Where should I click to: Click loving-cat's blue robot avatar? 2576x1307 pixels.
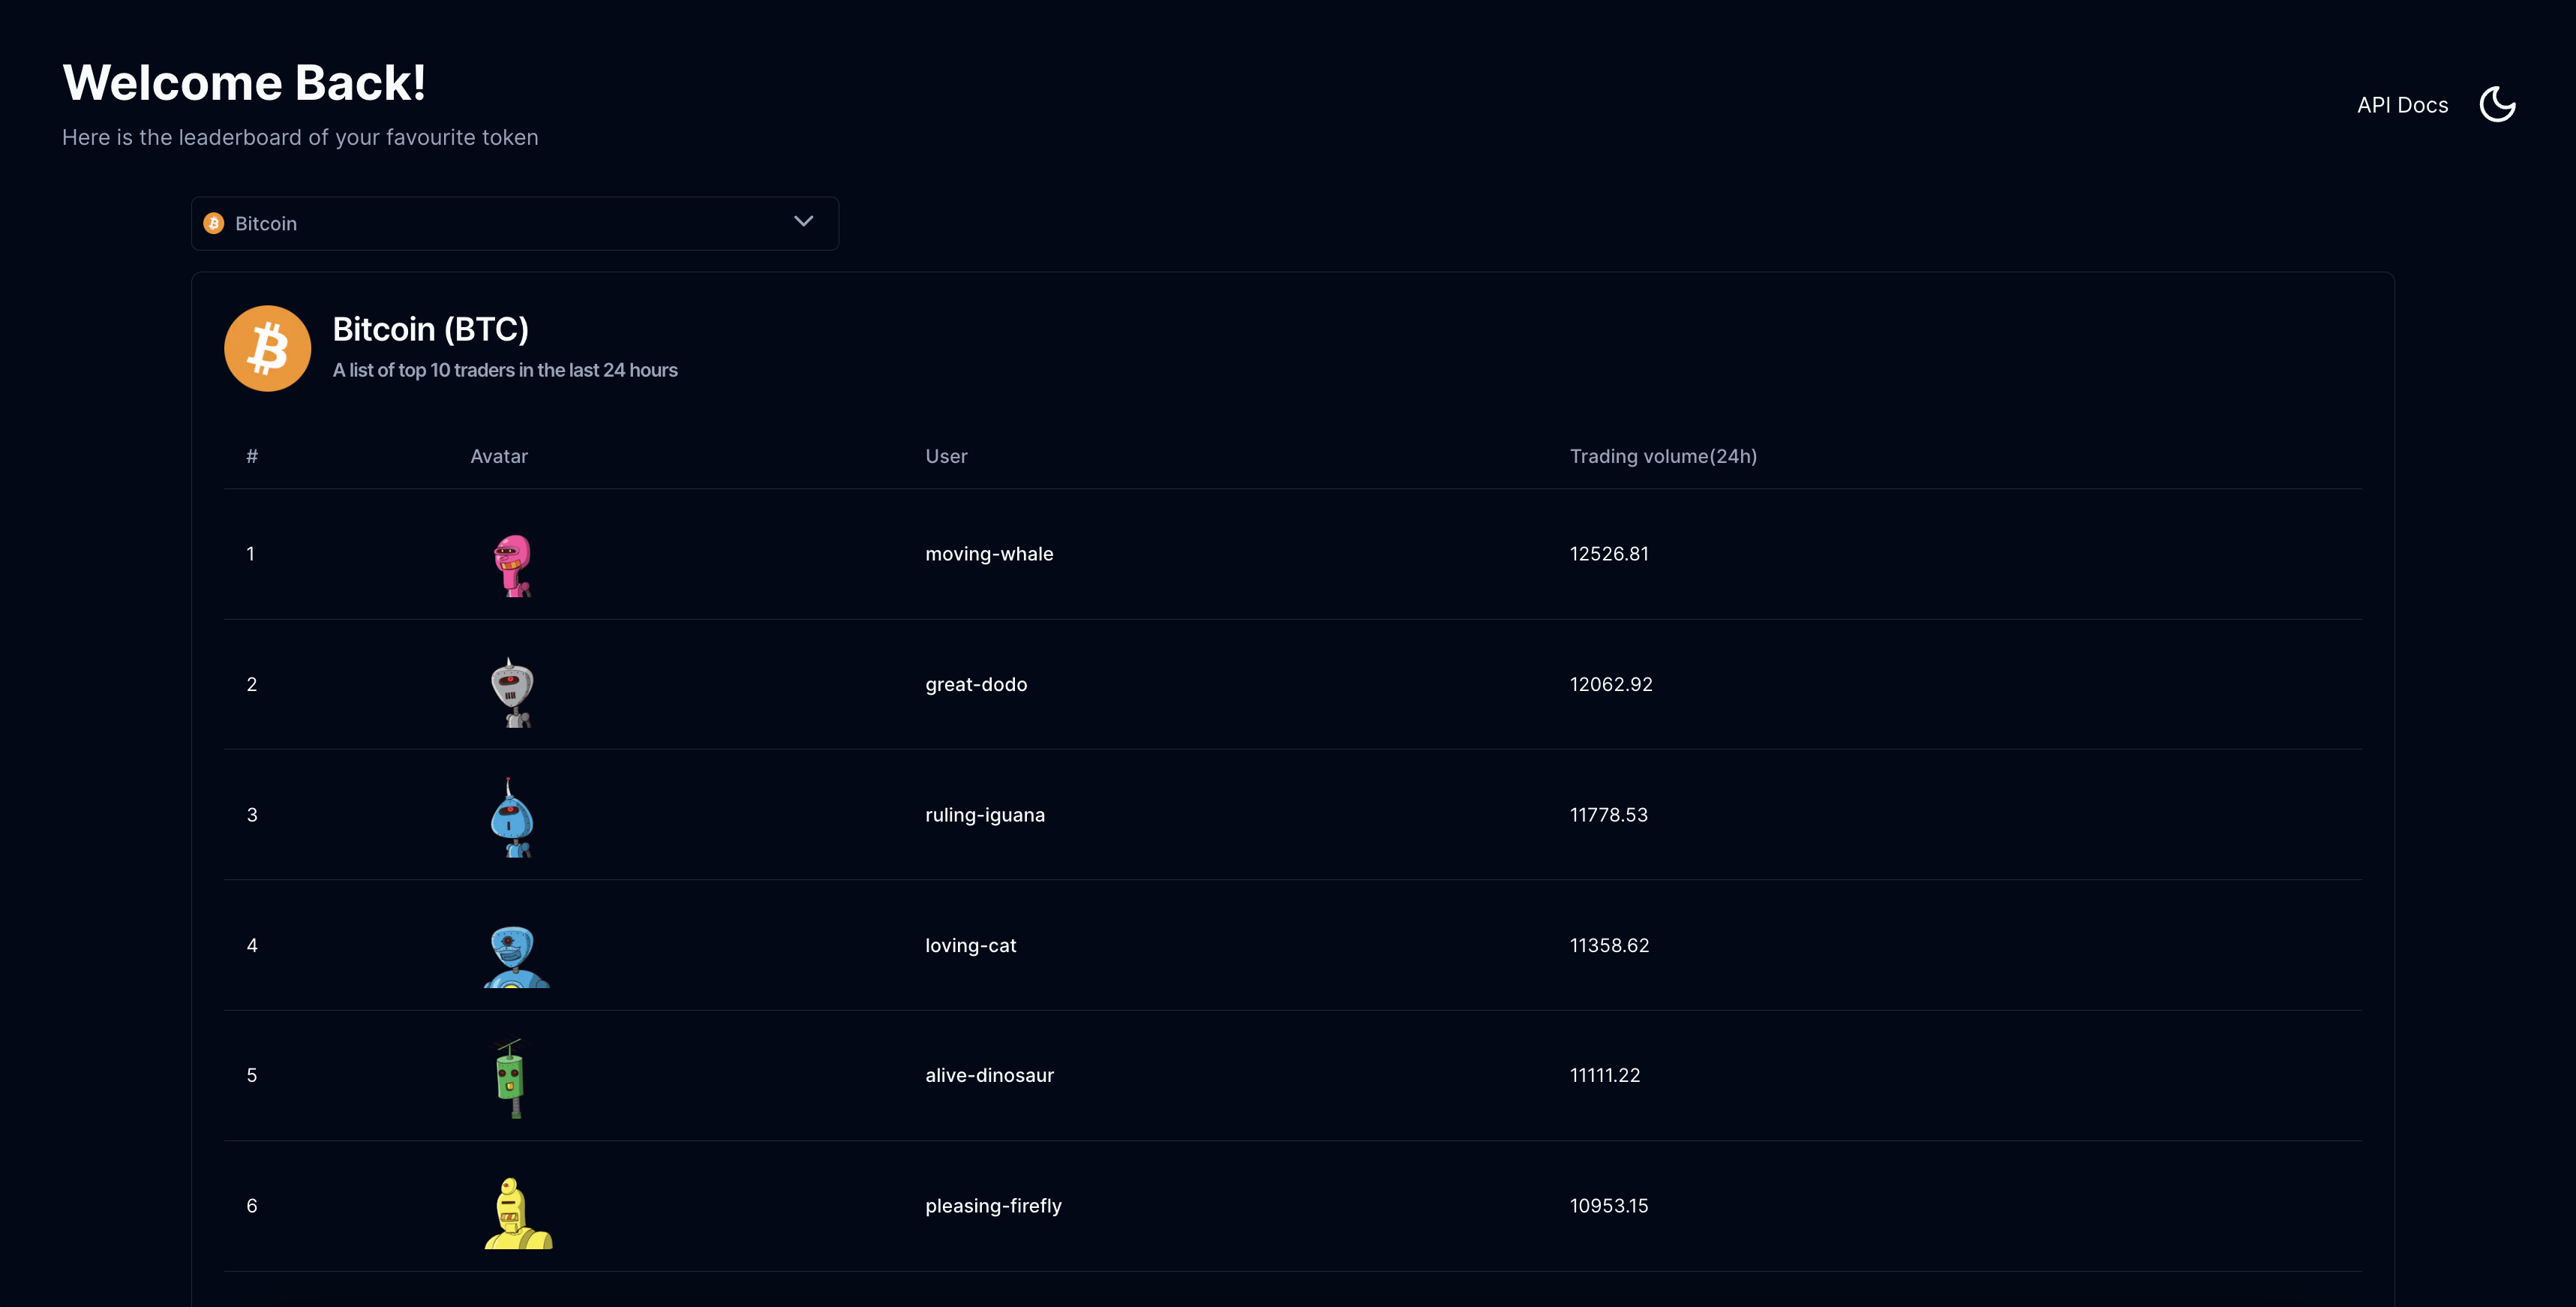tap(514, 955)
